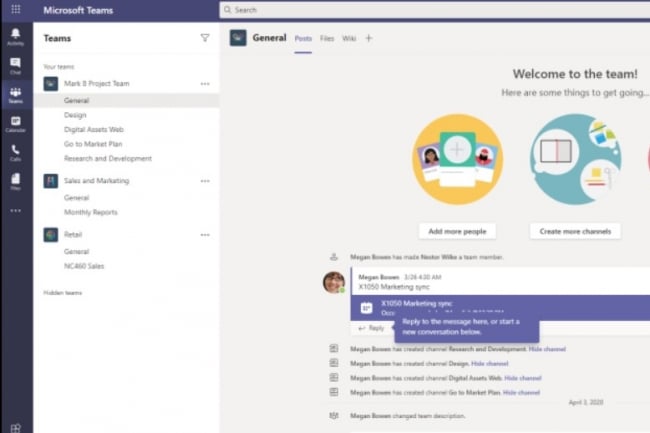This screenshot has width=650, height=433.
Task: Select the Mark 8 Project Team name
Action: (x=97, y=84)
